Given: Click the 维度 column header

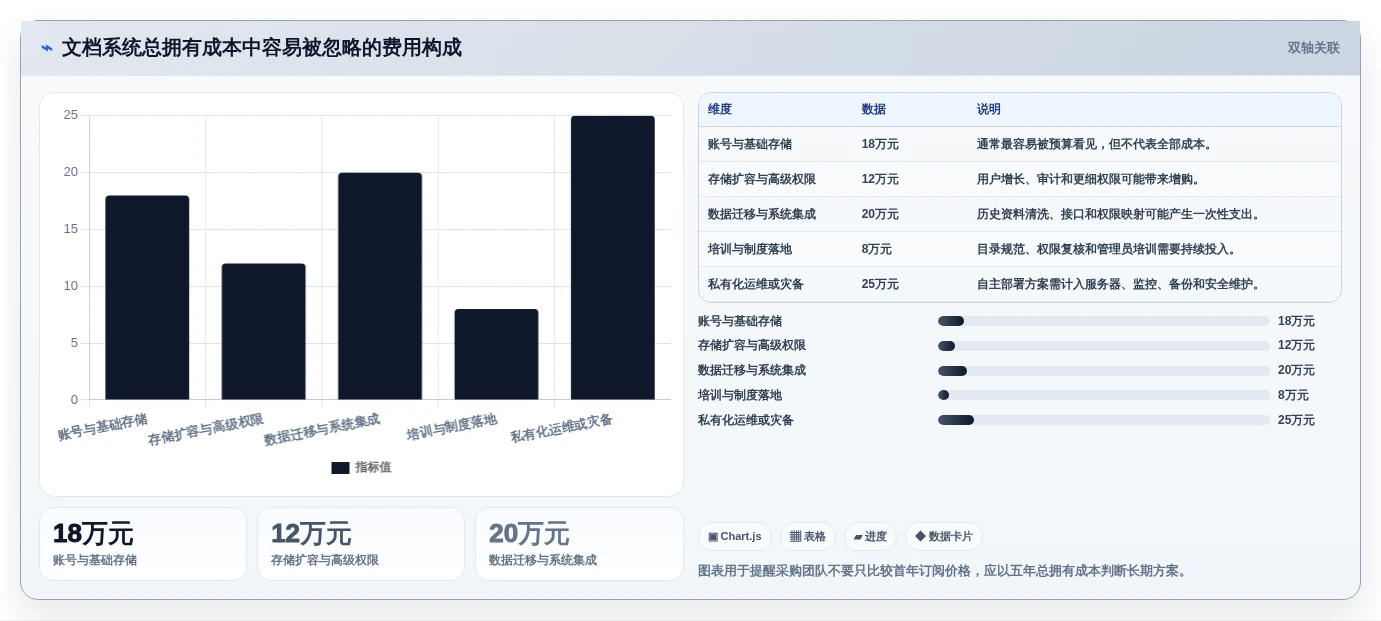Looking at the screenshot, I should [x=720, y=109].
